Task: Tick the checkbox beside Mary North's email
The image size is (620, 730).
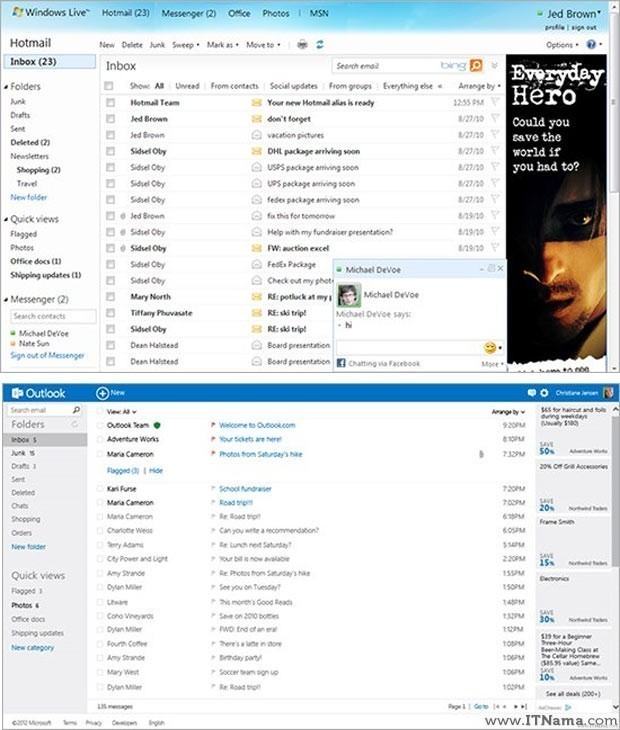Action: coord(110,297)
